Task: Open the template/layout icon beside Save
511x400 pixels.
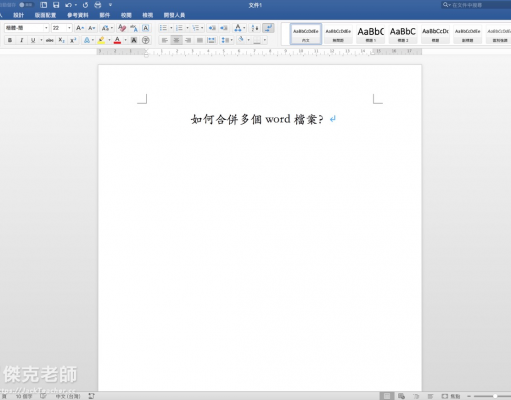Action: (x=43, y=5)
